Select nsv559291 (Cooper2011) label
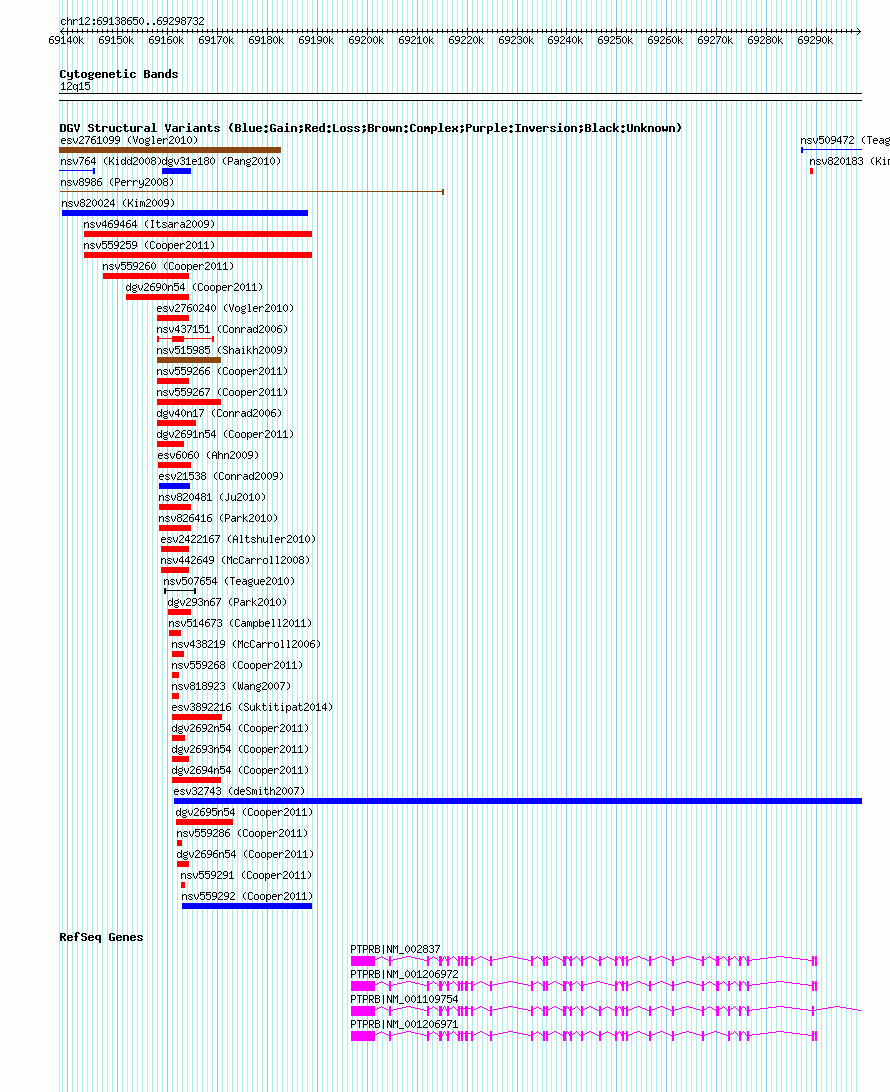890x1092 pixels. click(x=247, y=874)
